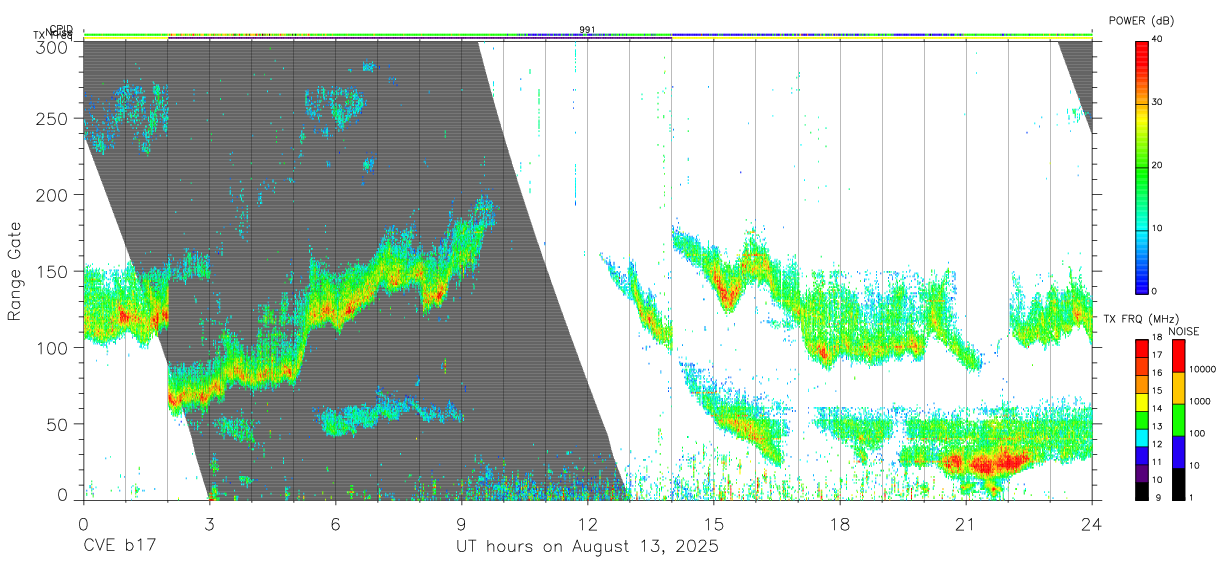Click the 100 range gate tick label
Image resolution: width=1228 pixels, height=567 pixels.
pyautogui.click(x=52, y=347)
